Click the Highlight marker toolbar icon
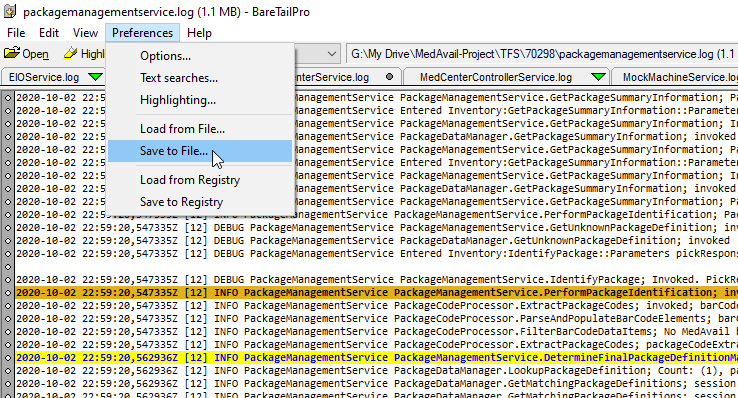This screenshot has height=398, width=738. [70, 53]
